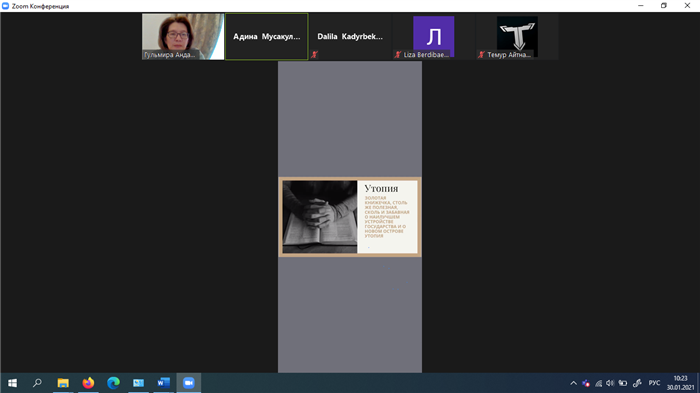Select the Адина Мусакул participant tile
Image resolution: width=700 pixels, height=393 pixels.
(267, 36)
